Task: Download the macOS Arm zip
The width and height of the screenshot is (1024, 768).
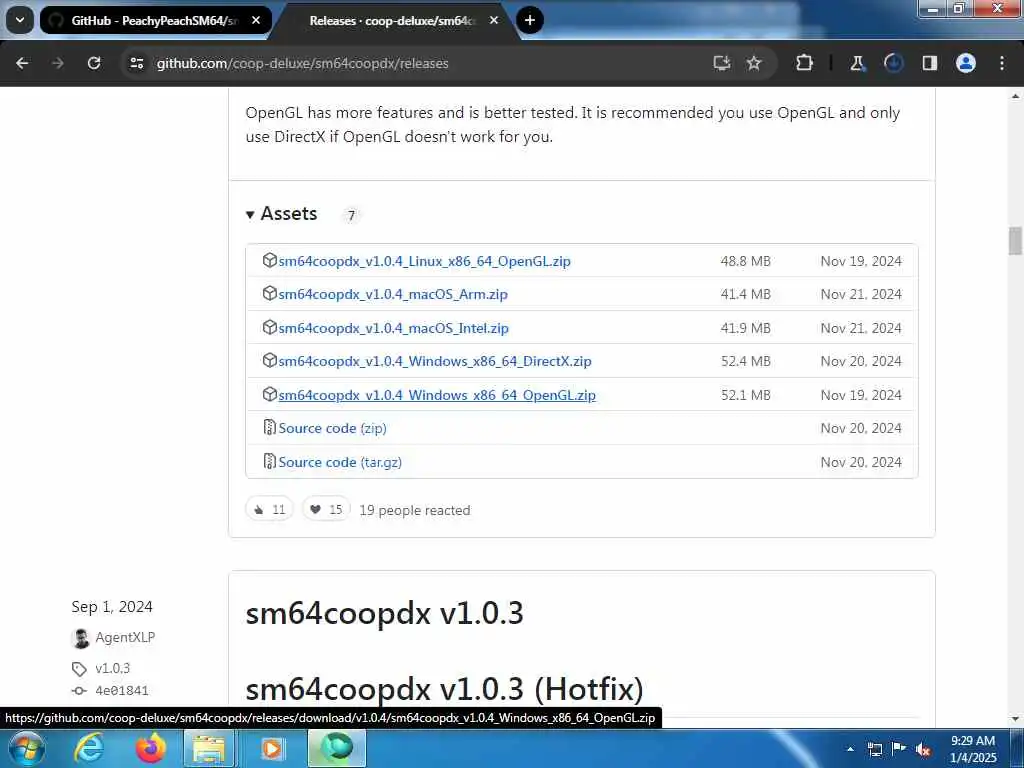Action: click(x=393, y=295)
